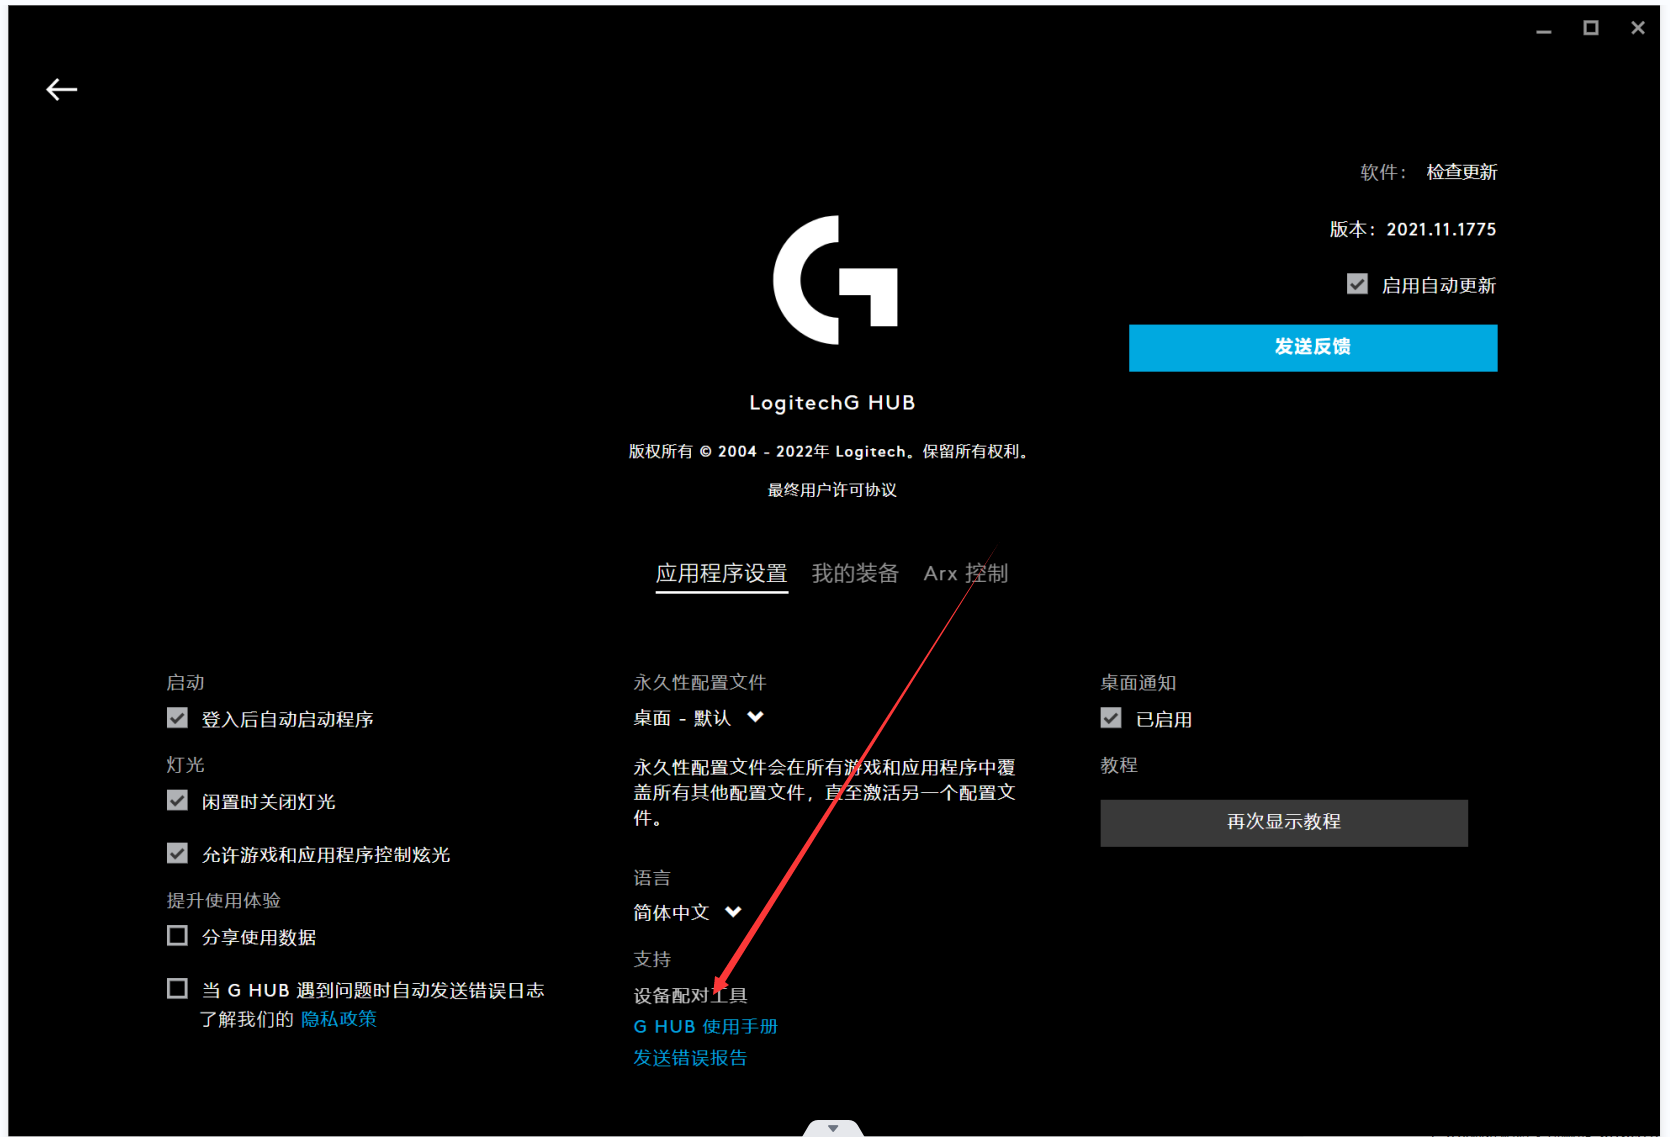The height and width of the screenshot is (1137, 1670).
Task: Click the persistent profile description paragraph
Action: [x=825, y=793]
